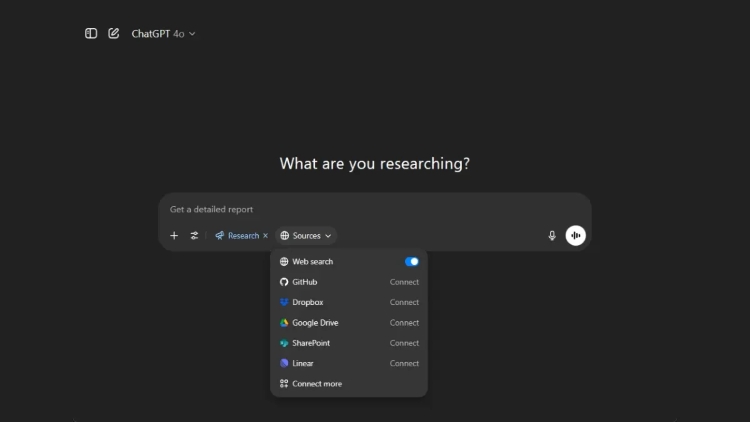Start a new chat with pencil icon
Screen dimensions: 750x422
click(x=113, y=33)
